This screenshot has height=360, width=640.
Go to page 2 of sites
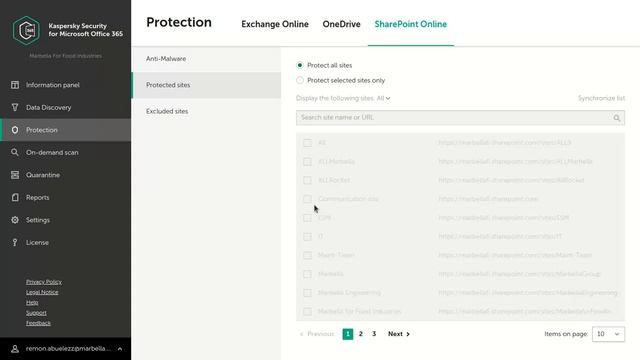pyautogui.click(x=361, y=334)
